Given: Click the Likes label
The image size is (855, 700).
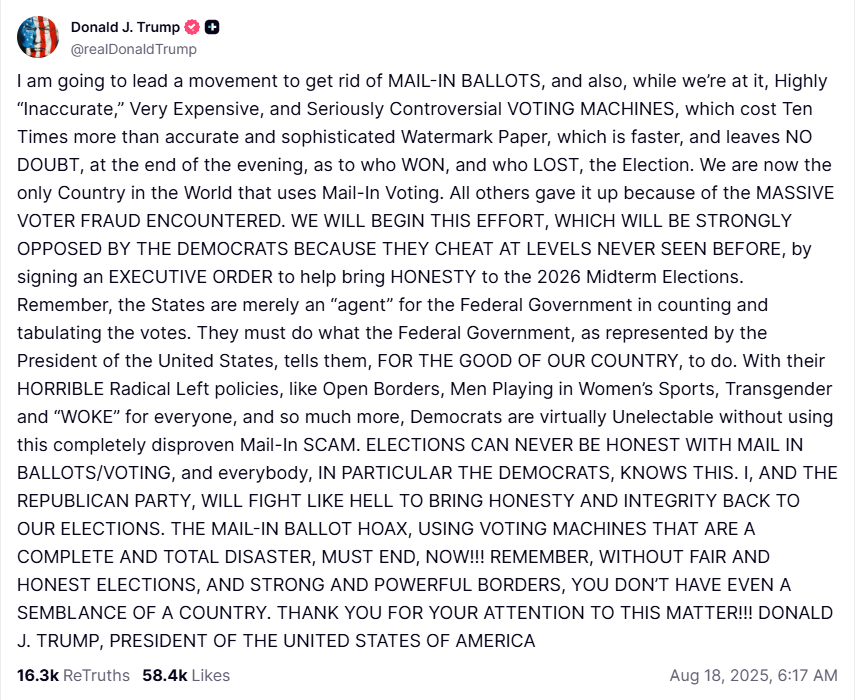Looking at the screenshot, I should 211,675.
